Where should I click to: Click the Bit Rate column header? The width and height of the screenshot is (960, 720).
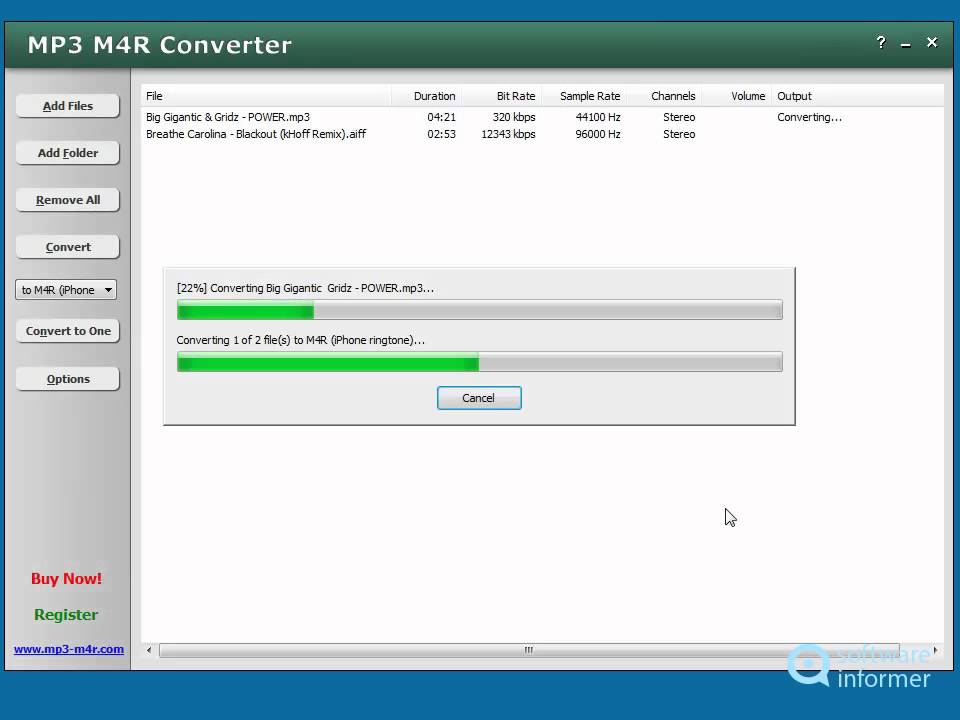pyautogui.click(x=502, y=96)
